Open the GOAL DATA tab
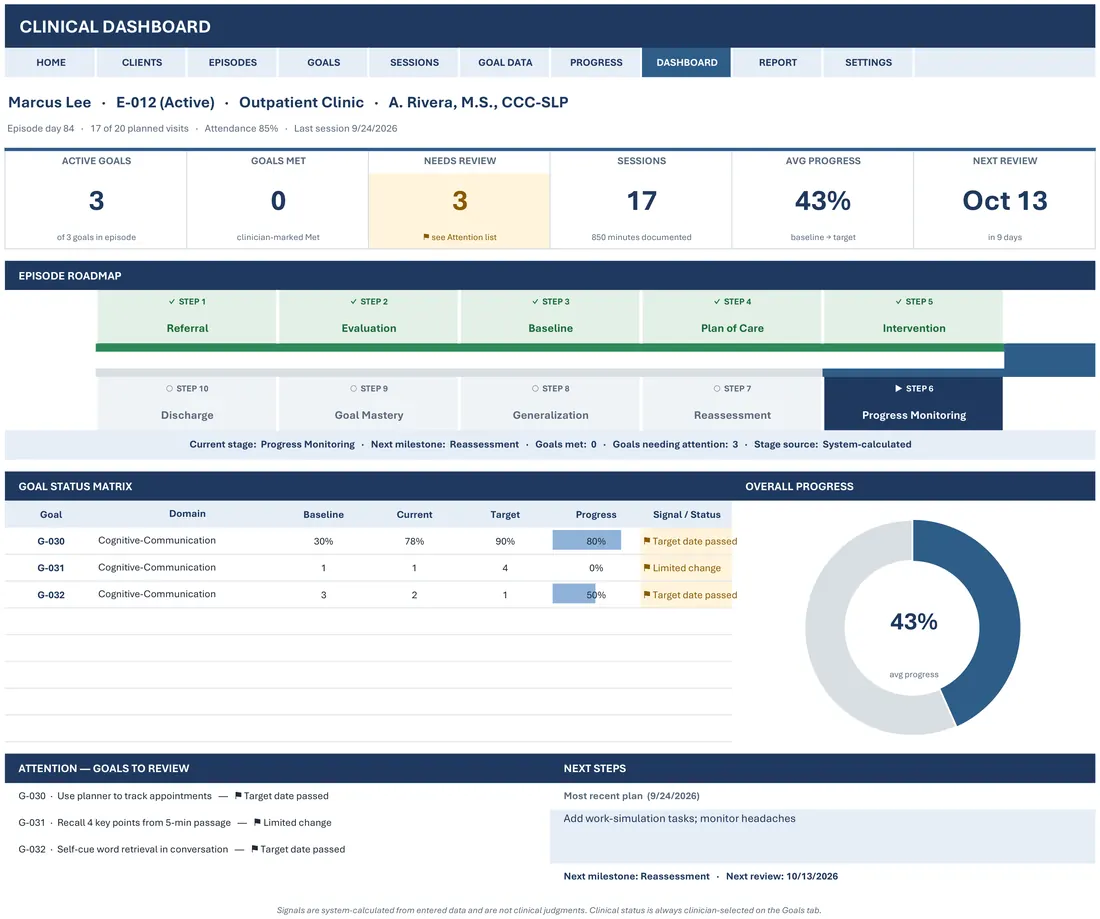 pos(505,62)
